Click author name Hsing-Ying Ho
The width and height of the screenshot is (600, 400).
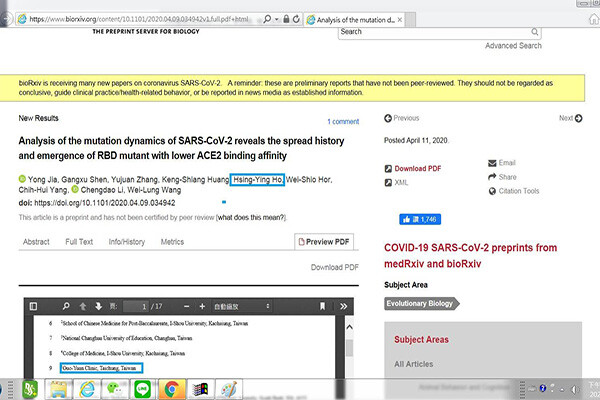point(257,180)
